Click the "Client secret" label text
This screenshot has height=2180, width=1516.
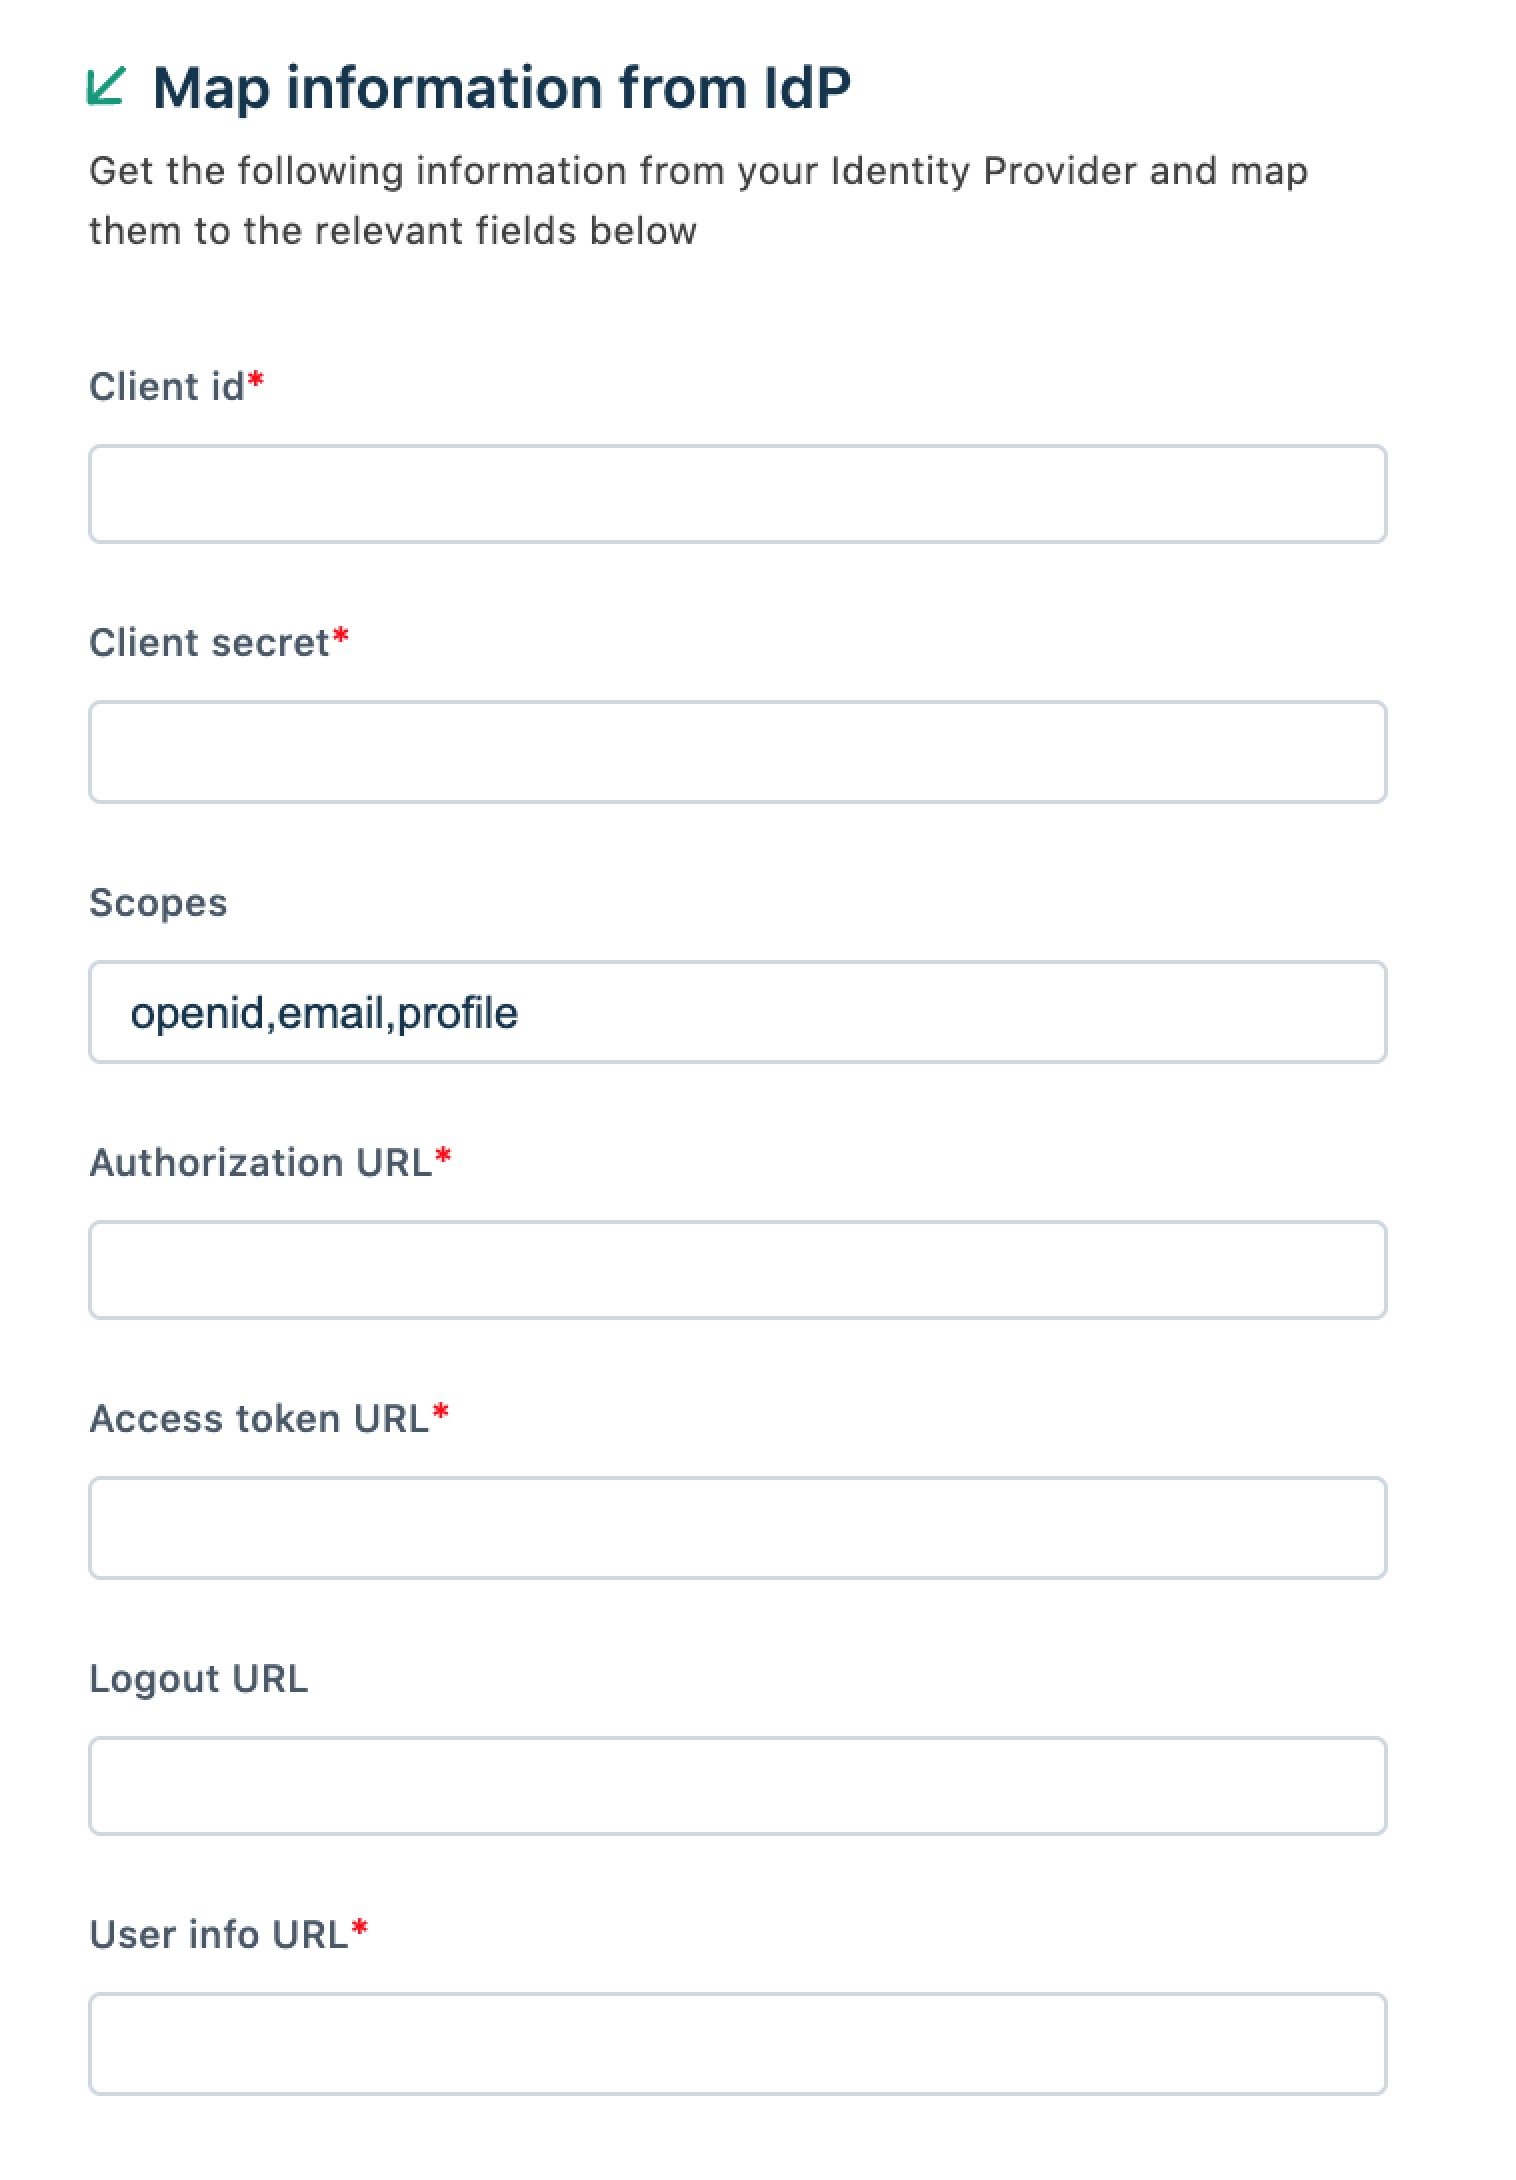point(209,643)
